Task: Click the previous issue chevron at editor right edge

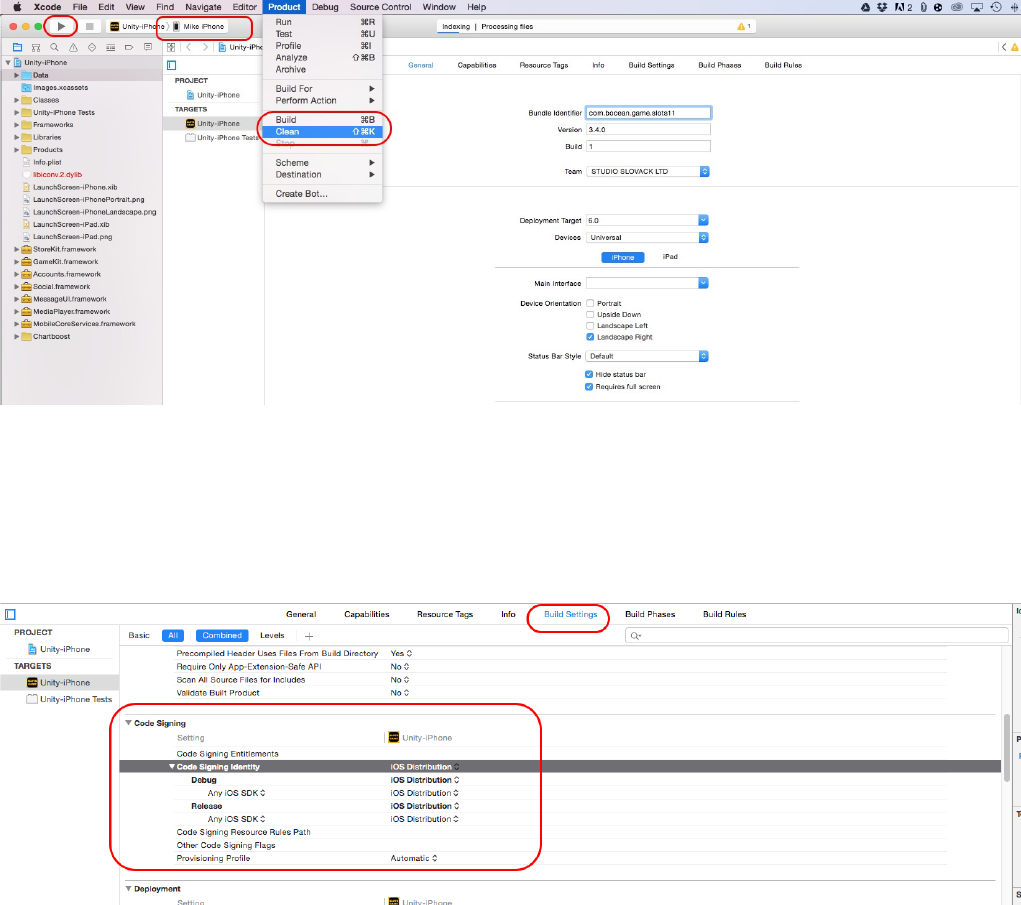Action: point(1003,47)
